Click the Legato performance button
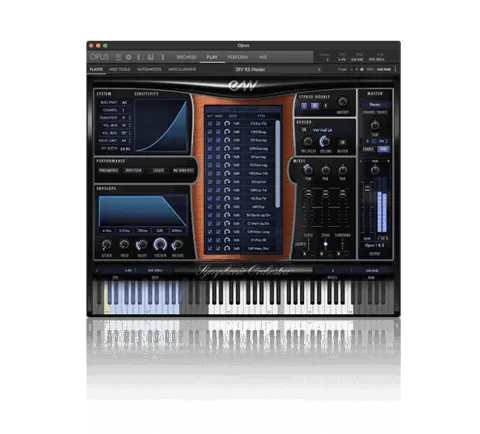 (158, 170)
